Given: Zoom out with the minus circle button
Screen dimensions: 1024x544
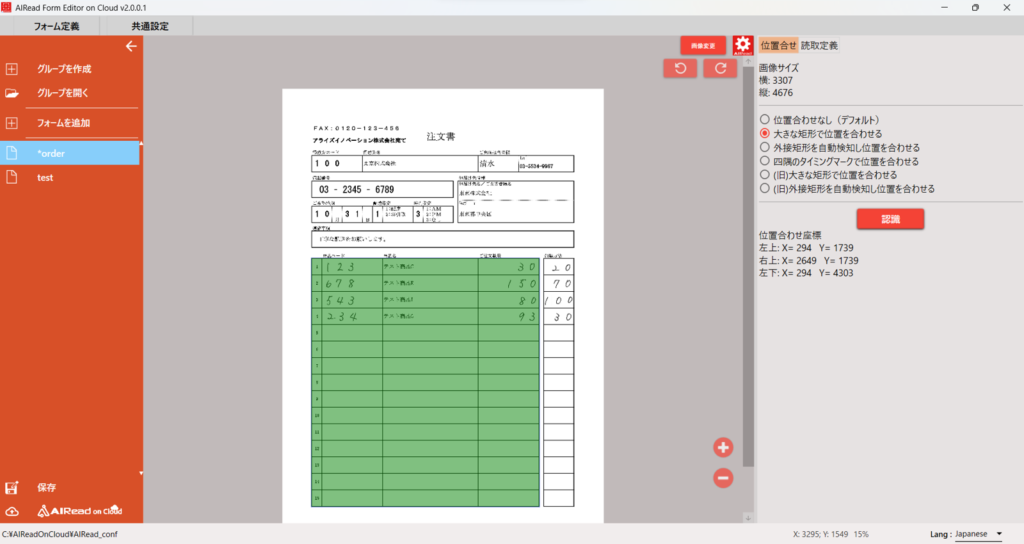Looking at the screenshot, I should pyautogui.click(x=724, y=478).
